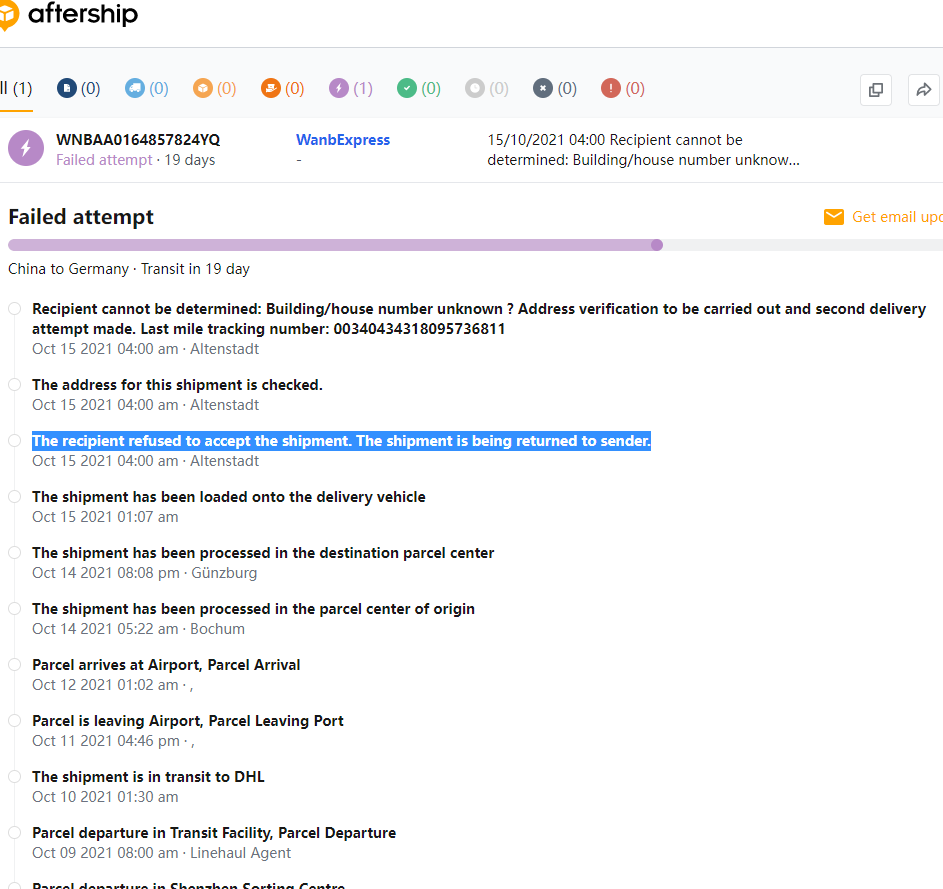This screenshot has height=889, width=943.
Task: Click the highlighted recipient refused event text
Action: coord(341,441)
